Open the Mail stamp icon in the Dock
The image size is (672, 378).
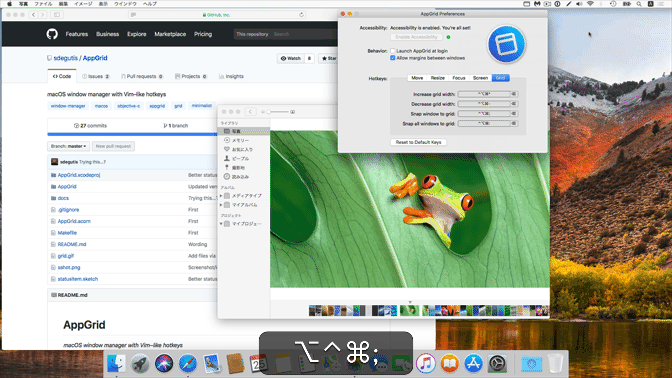[x=212, y=363]
